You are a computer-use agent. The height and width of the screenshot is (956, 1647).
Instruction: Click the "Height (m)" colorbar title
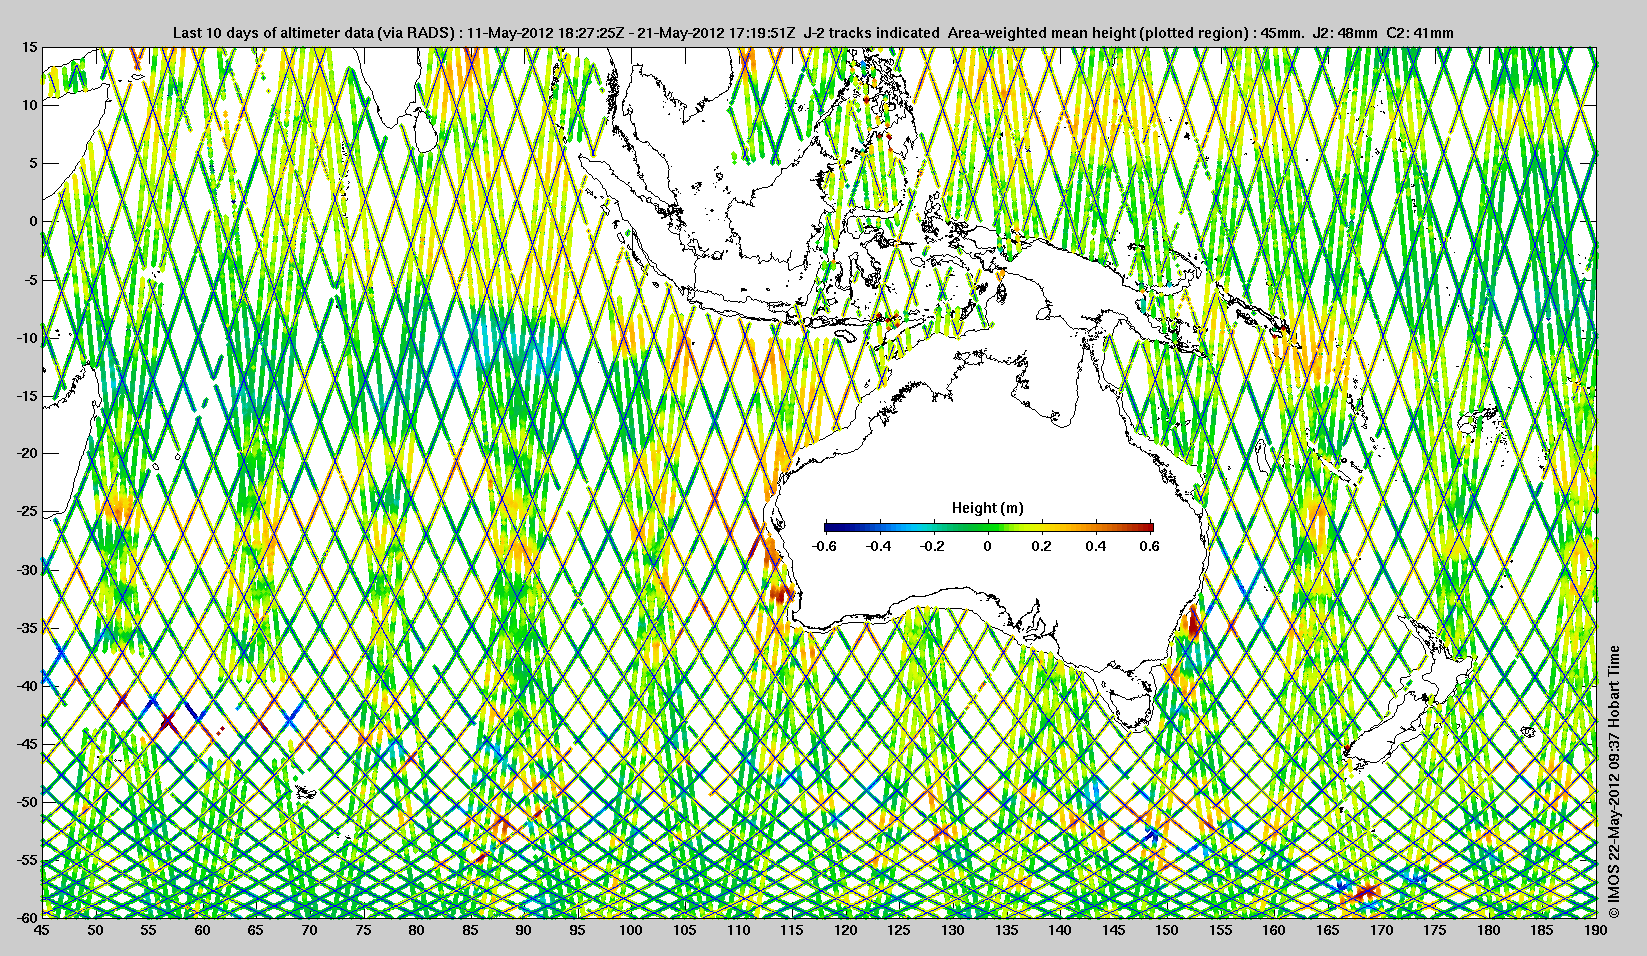coord(987,508)
